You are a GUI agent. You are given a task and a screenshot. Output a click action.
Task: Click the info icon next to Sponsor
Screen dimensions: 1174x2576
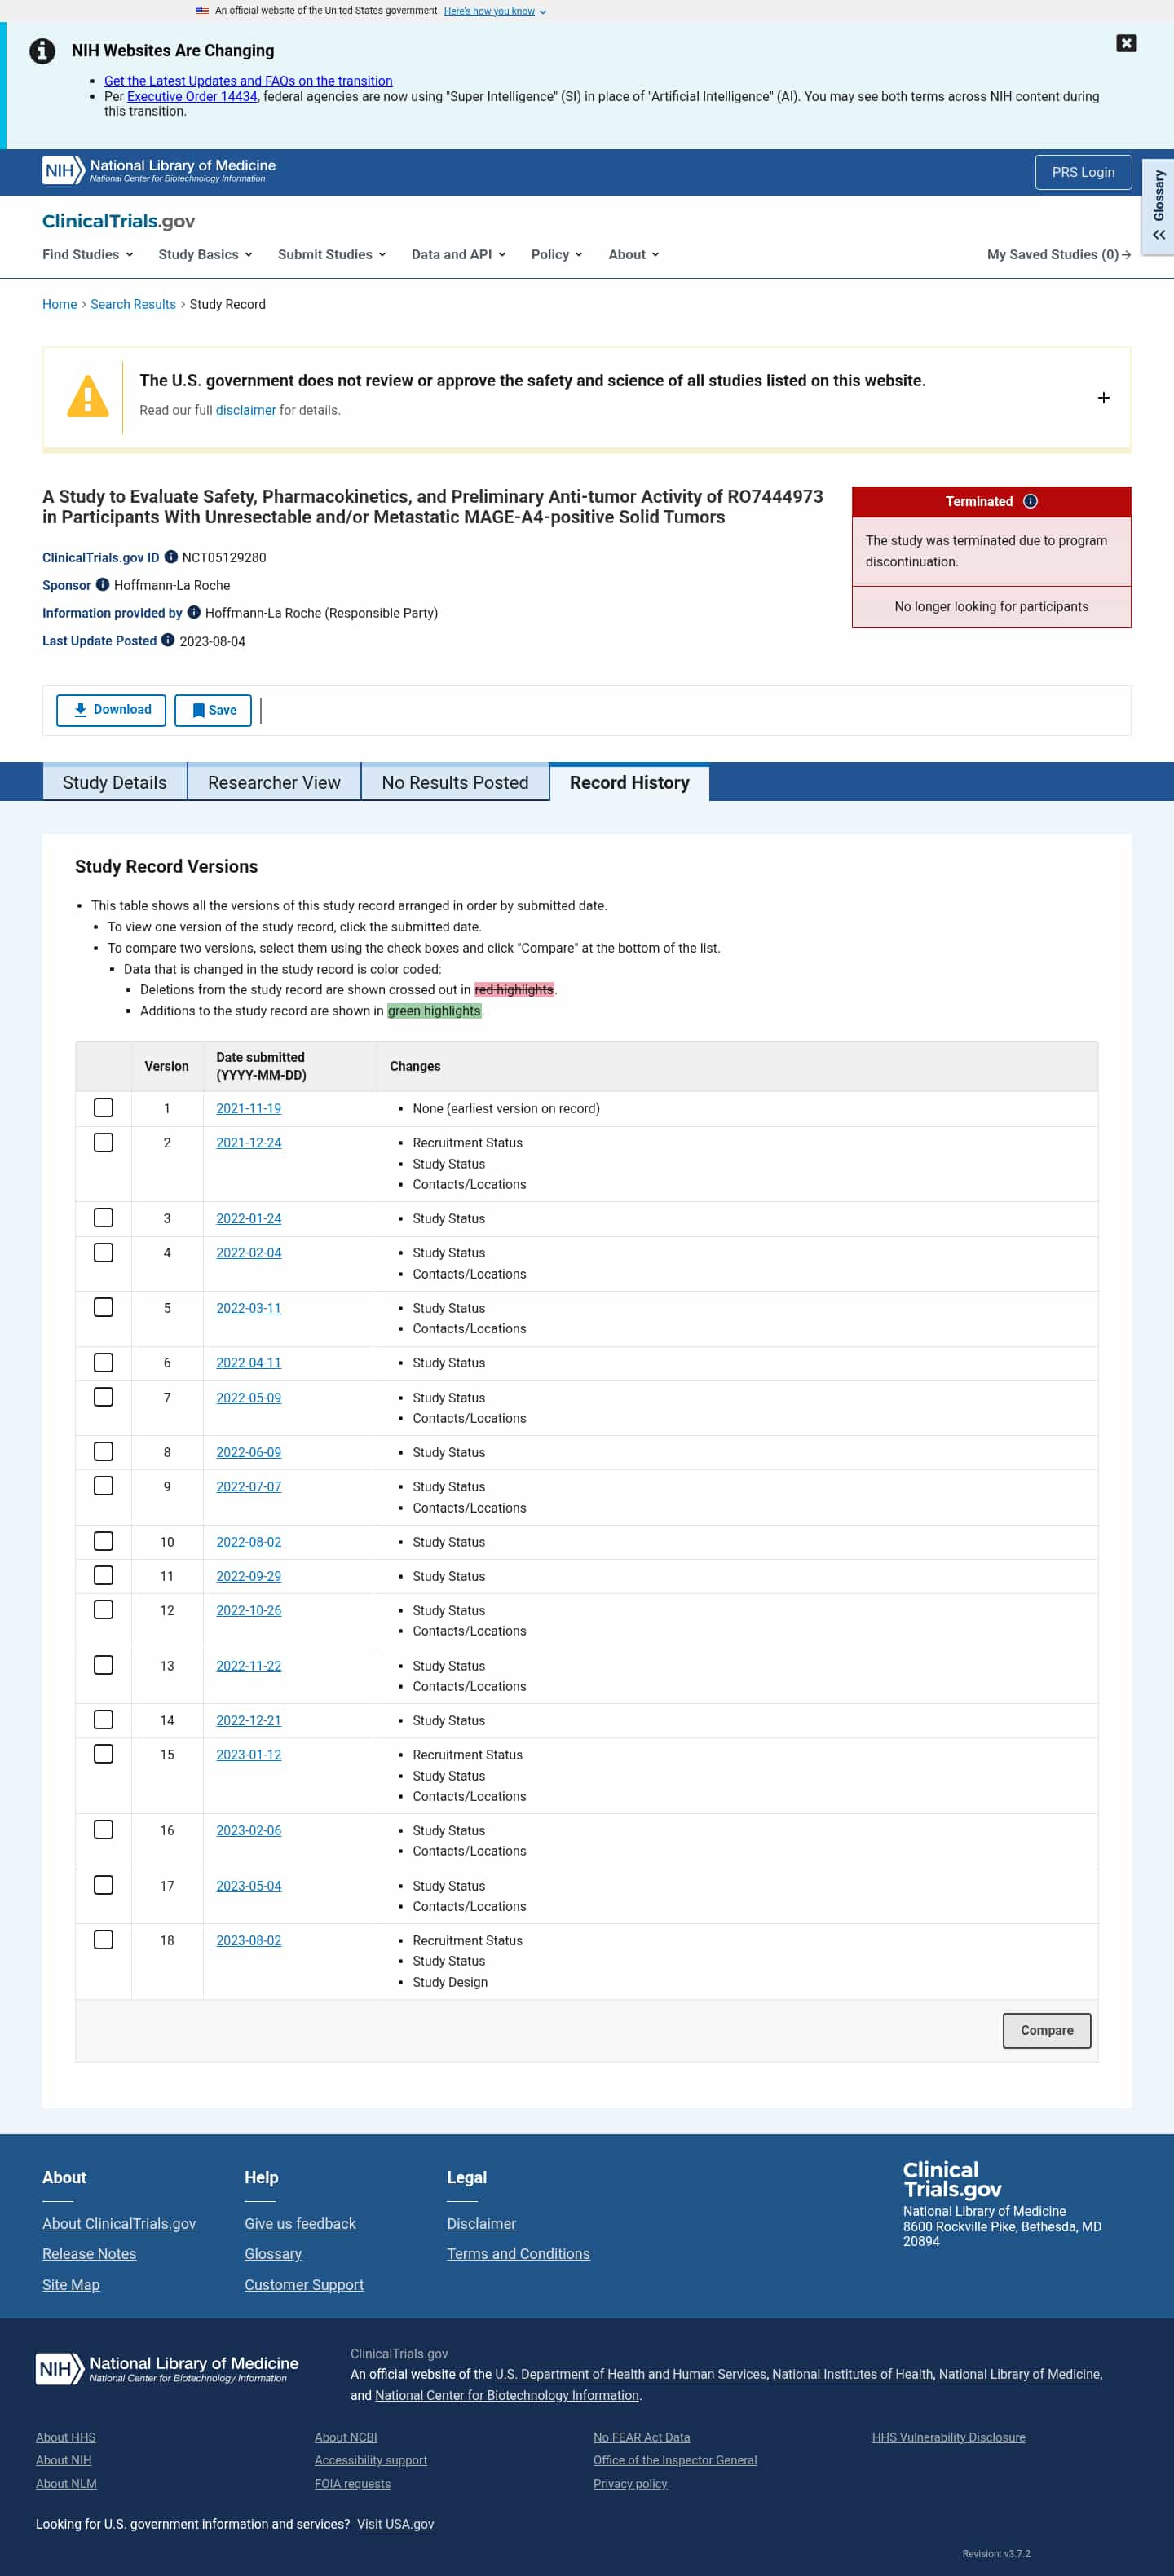coord(102,585)
